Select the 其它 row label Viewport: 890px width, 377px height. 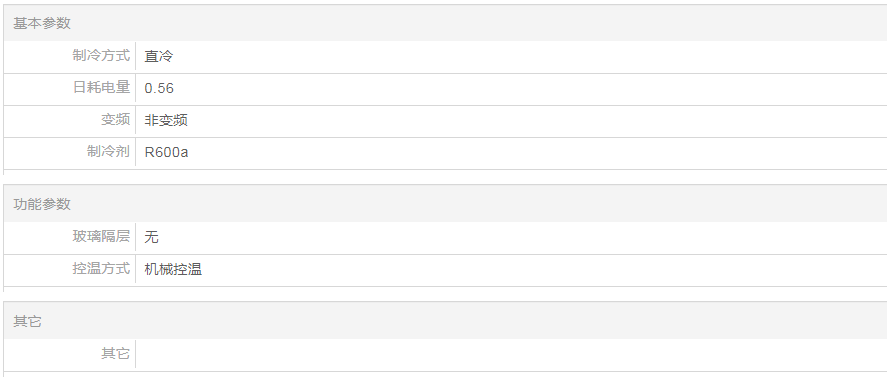tap(115, 354)
